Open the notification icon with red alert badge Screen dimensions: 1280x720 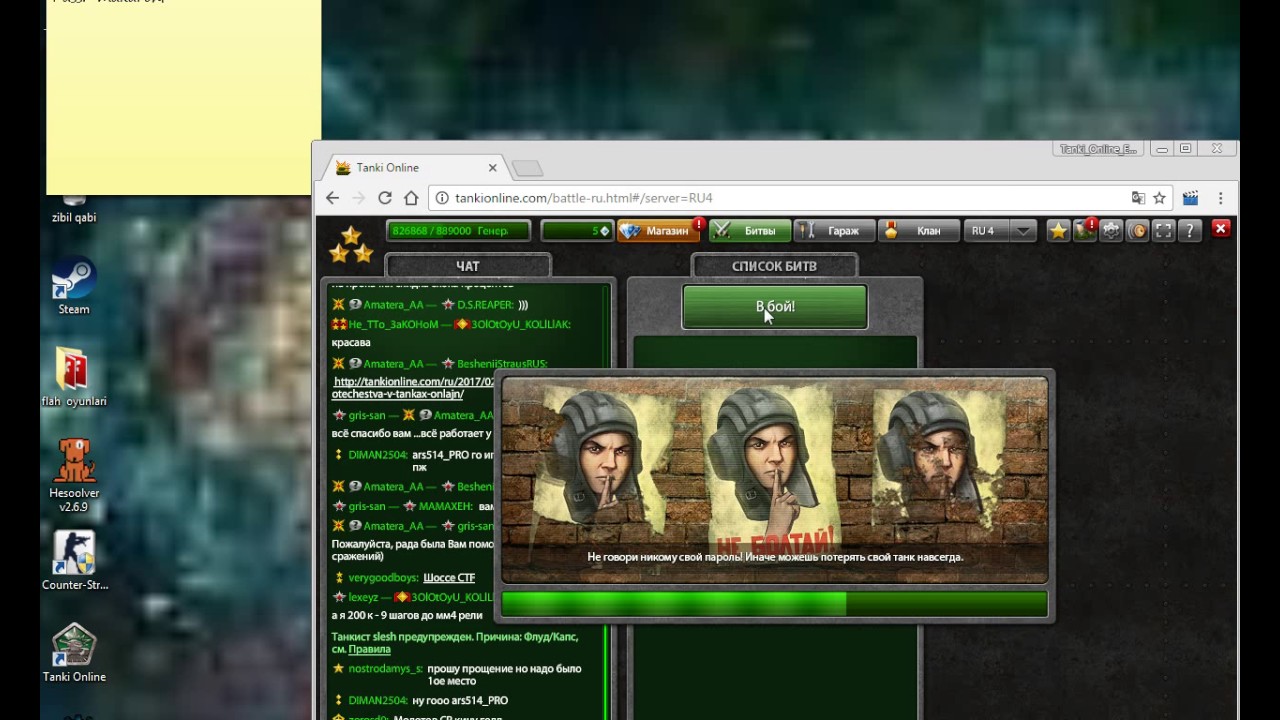coord(1085,231)
